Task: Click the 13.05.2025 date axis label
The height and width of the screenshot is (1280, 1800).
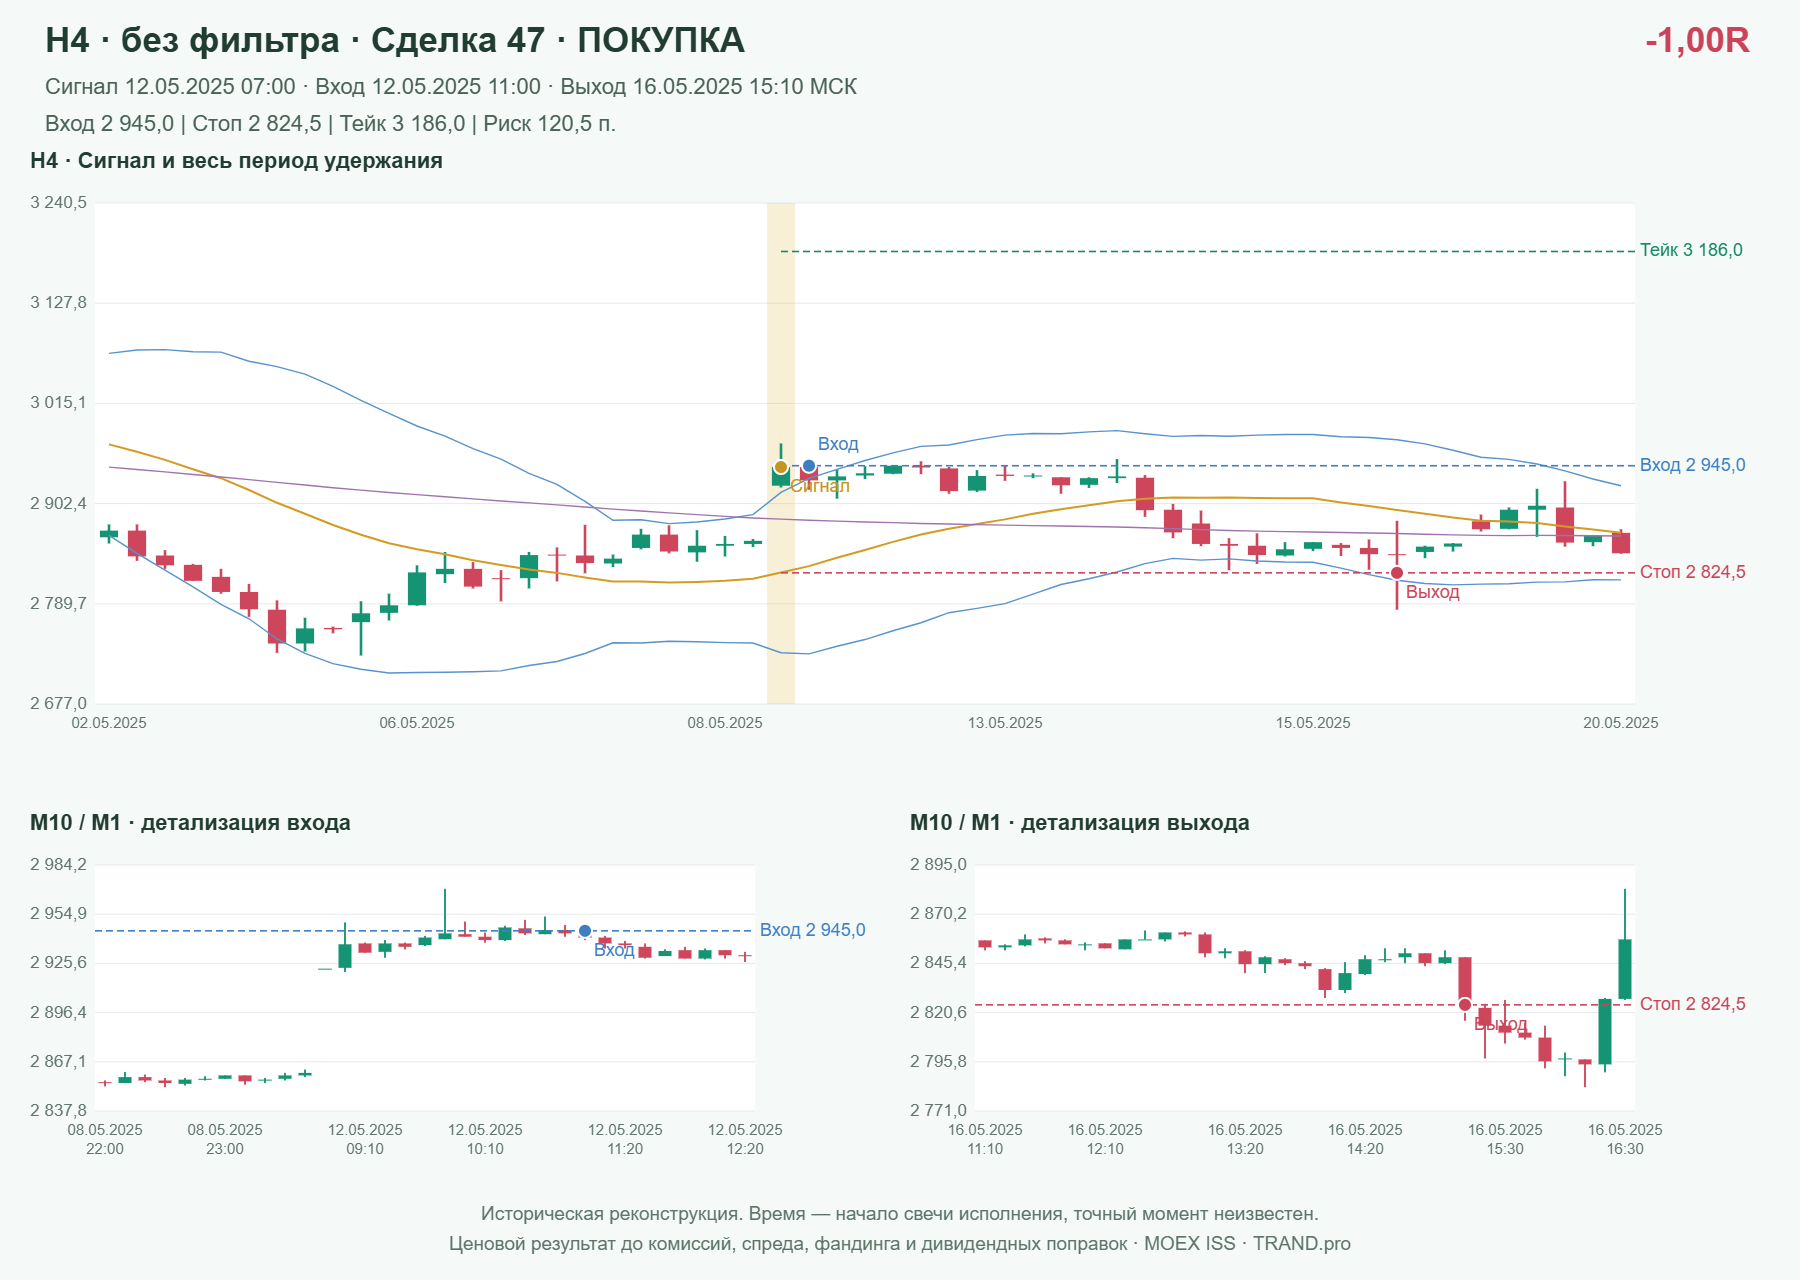Action: click(1005, 723)
